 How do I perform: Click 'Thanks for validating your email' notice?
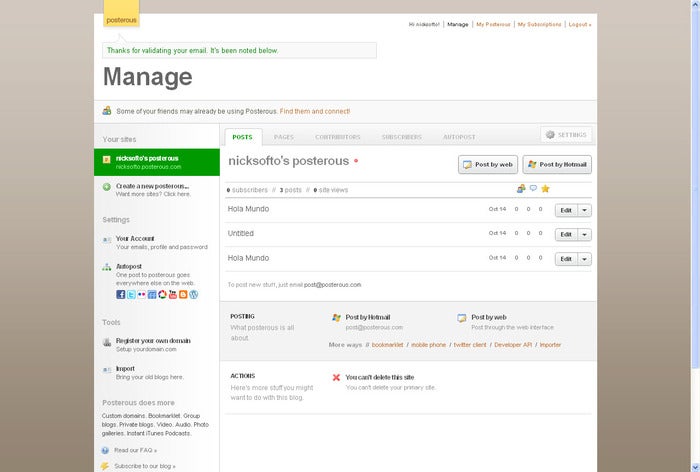(239, 50)
